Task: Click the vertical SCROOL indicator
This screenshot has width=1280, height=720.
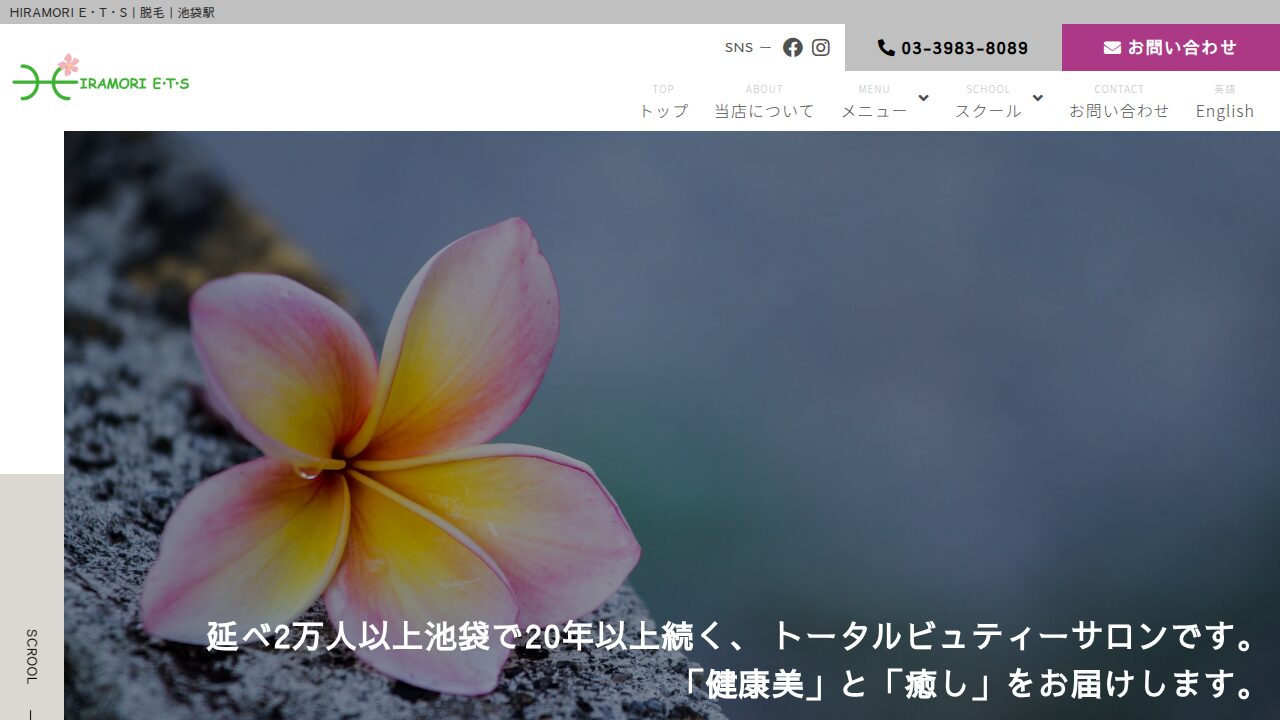Action: click(x=31, y=656)
